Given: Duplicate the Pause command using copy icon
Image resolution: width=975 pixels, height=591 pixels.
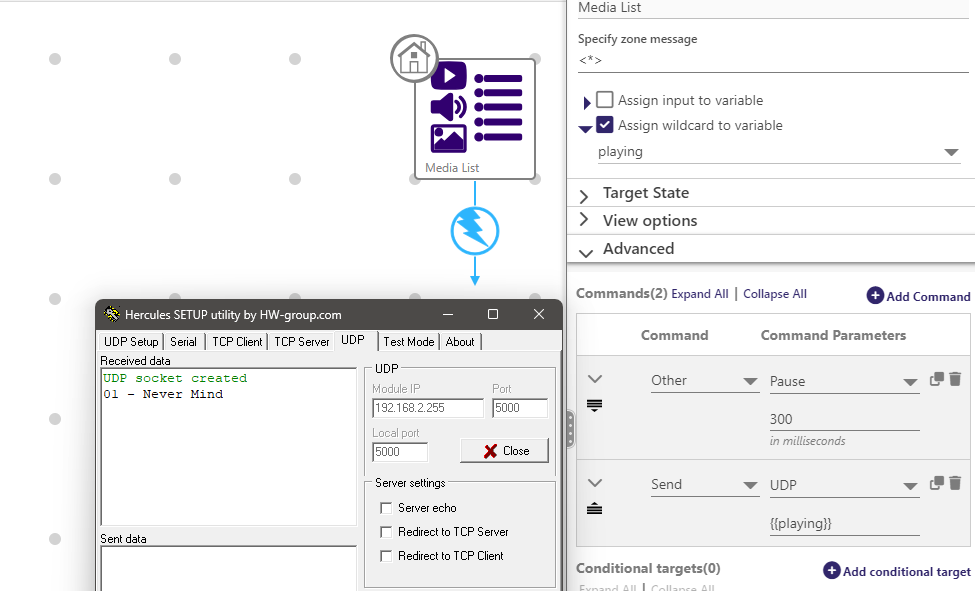Looking at the screenshot, I should coord(937,379).
